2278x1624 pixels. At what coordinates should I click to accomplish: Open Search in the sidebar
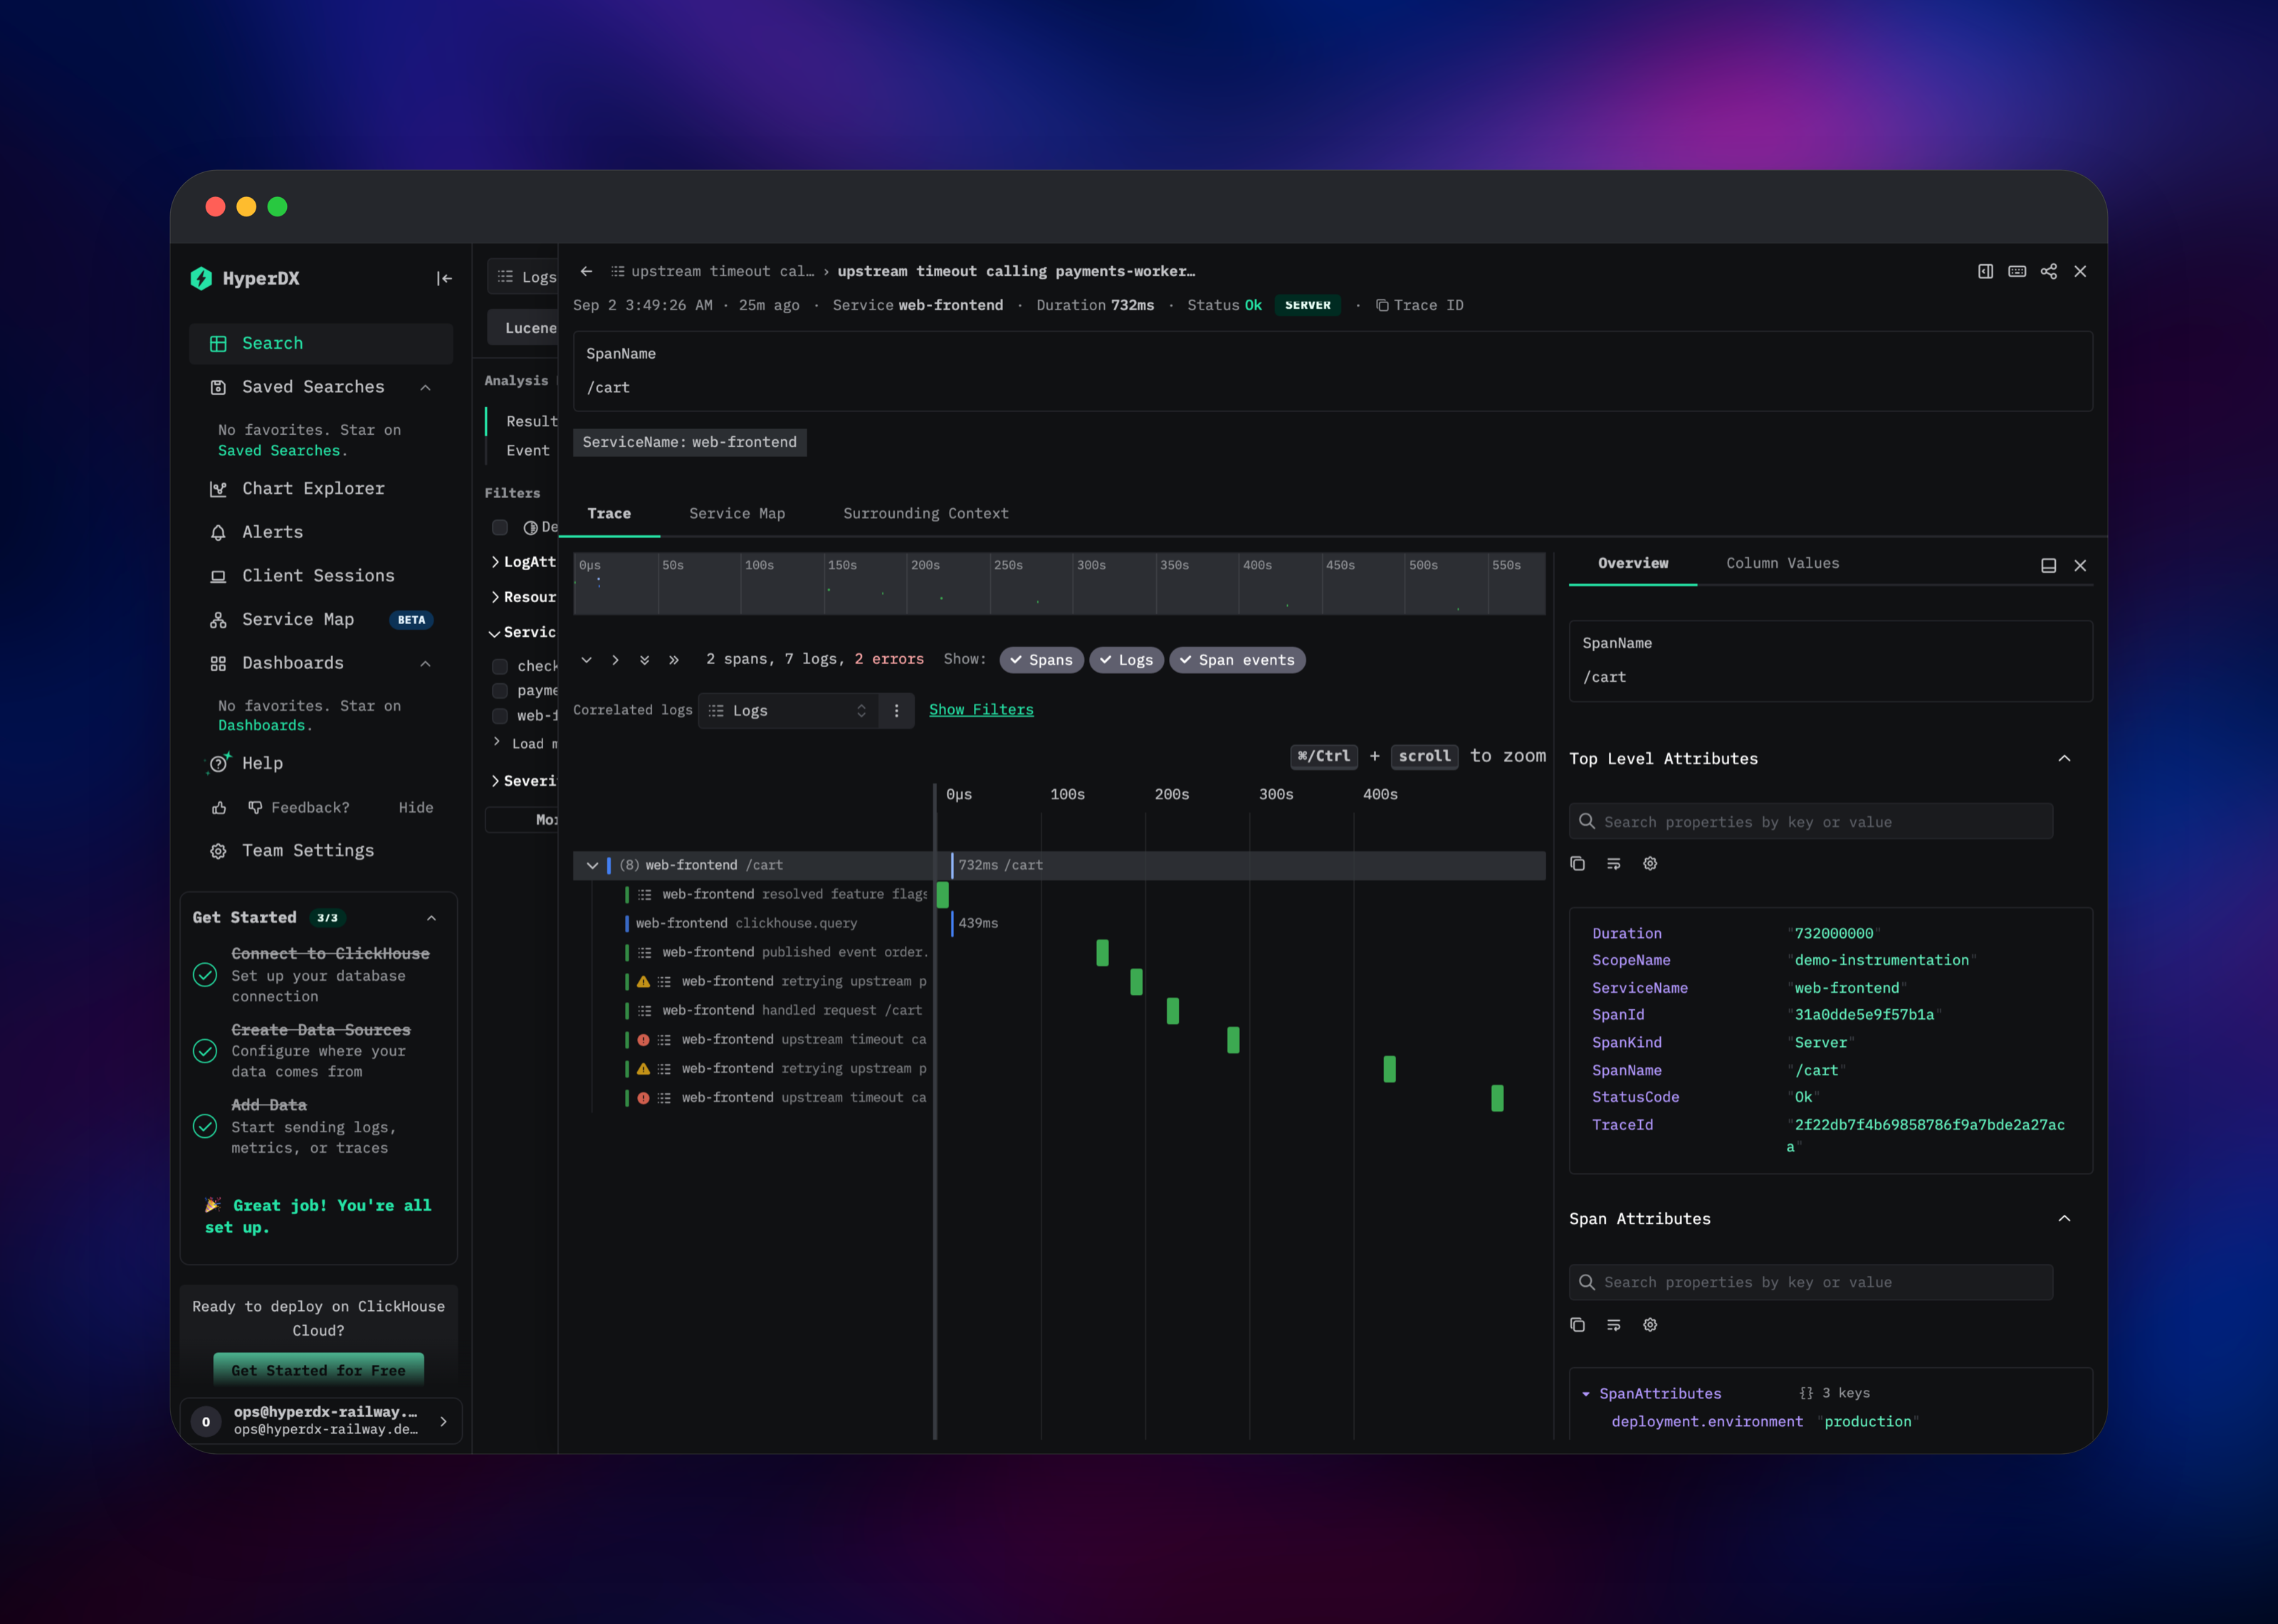[321, 343]
